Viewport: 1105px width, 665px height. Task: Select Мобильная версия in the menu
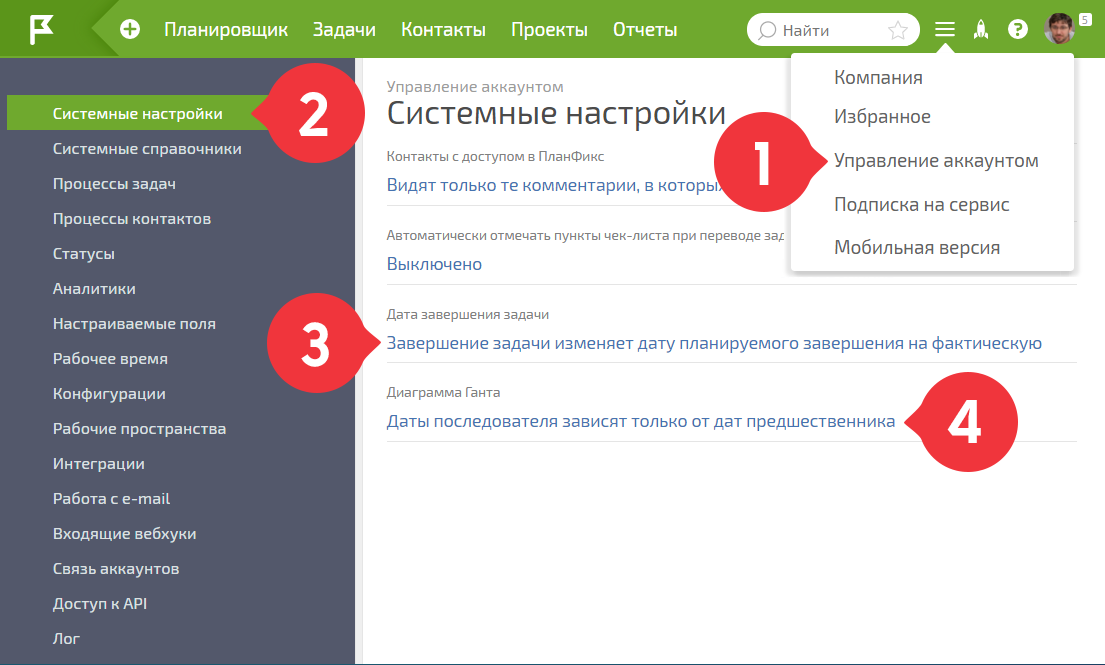(x=917, y=248)
